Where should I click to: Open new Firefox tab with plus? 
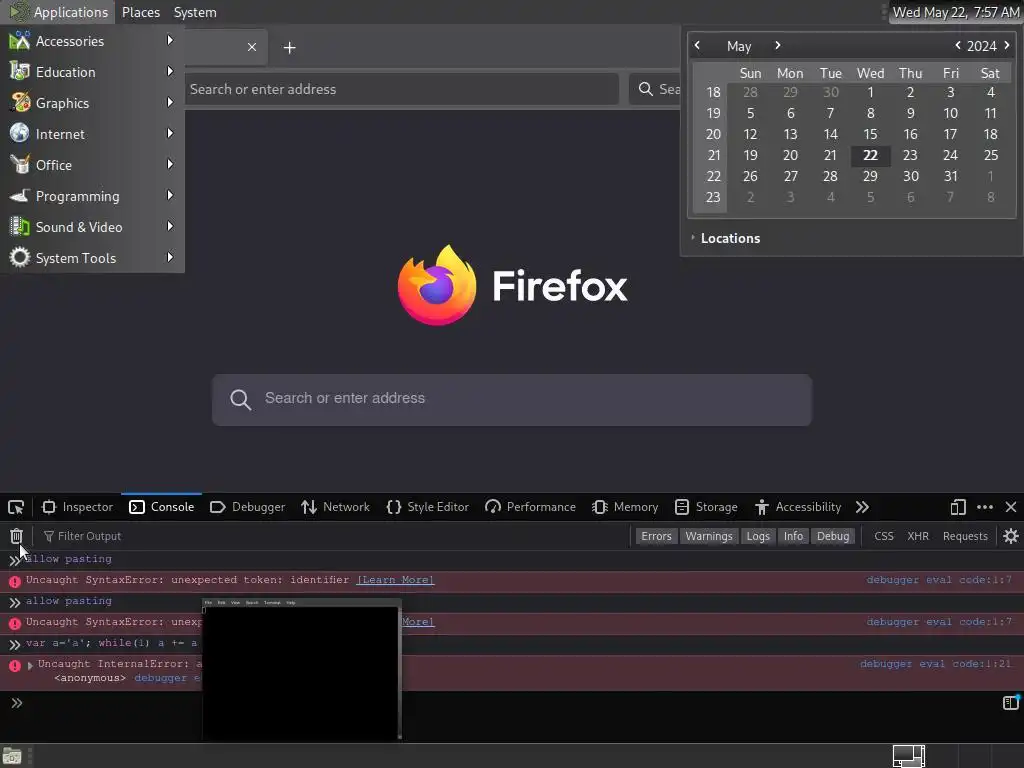click(289, 48)
